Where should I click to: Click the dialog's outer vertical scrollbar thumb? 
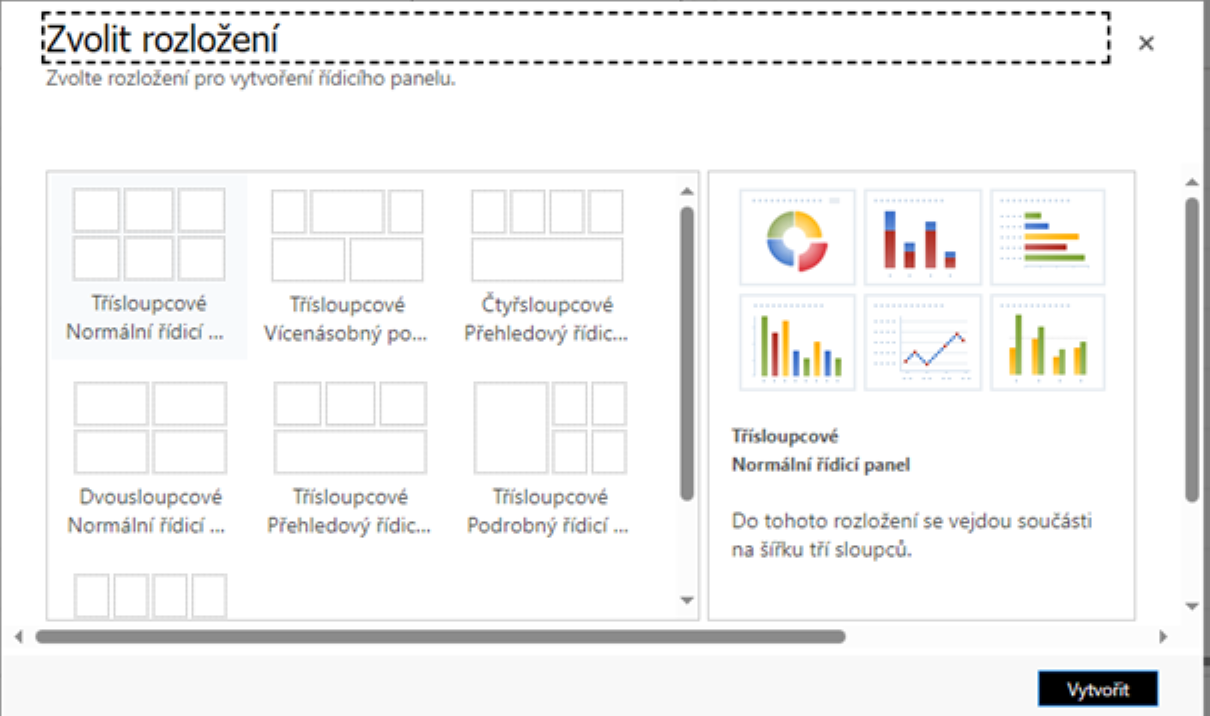[1191, 350]
